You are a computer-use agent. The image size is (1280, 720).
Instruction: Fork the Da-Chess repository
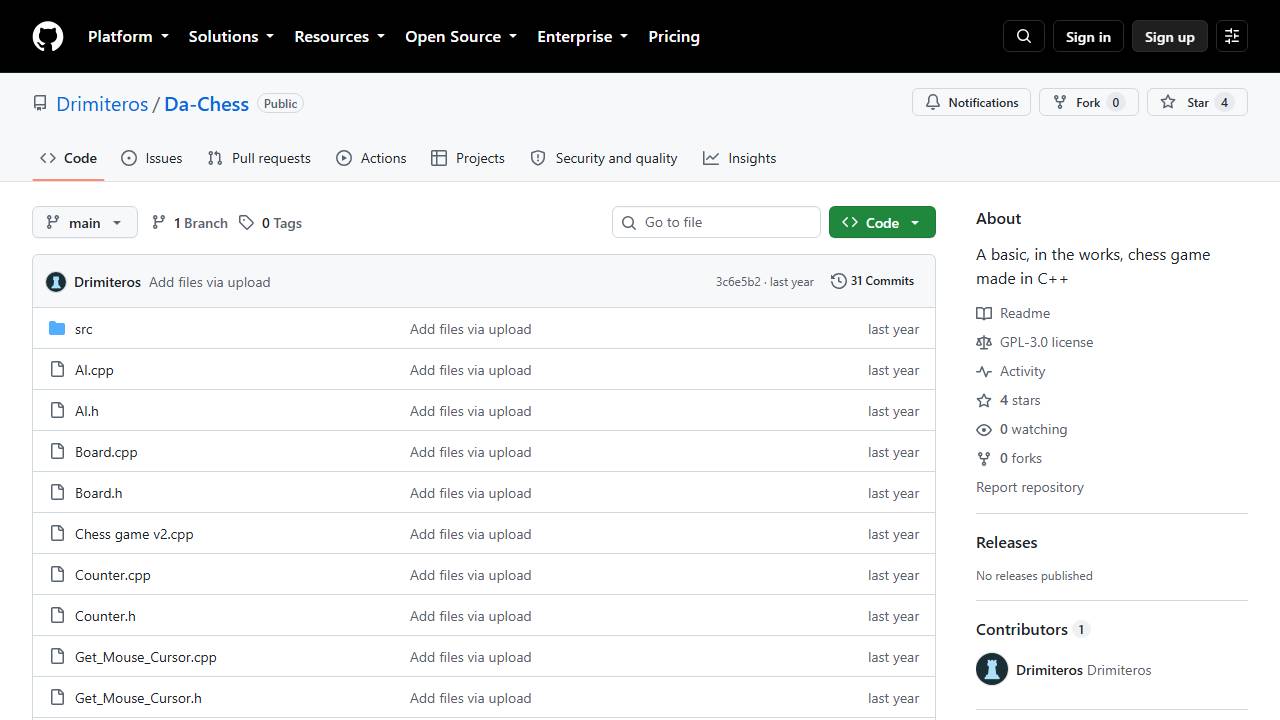1089,102
